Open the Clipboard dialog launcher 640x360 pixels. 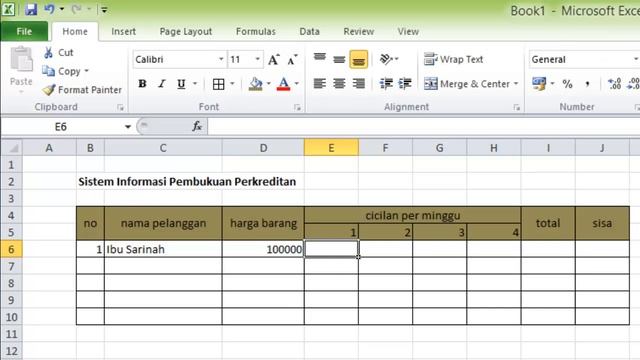pyautogui.click(x=120, y=107)
